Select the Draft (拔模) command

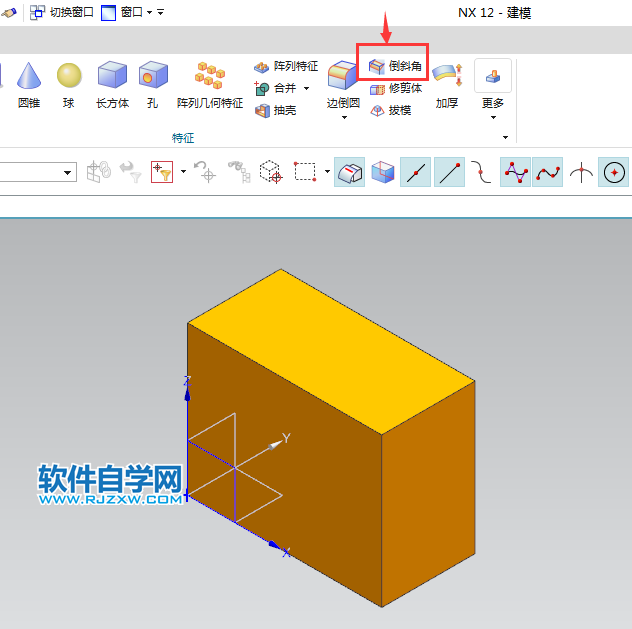[391, 110]
